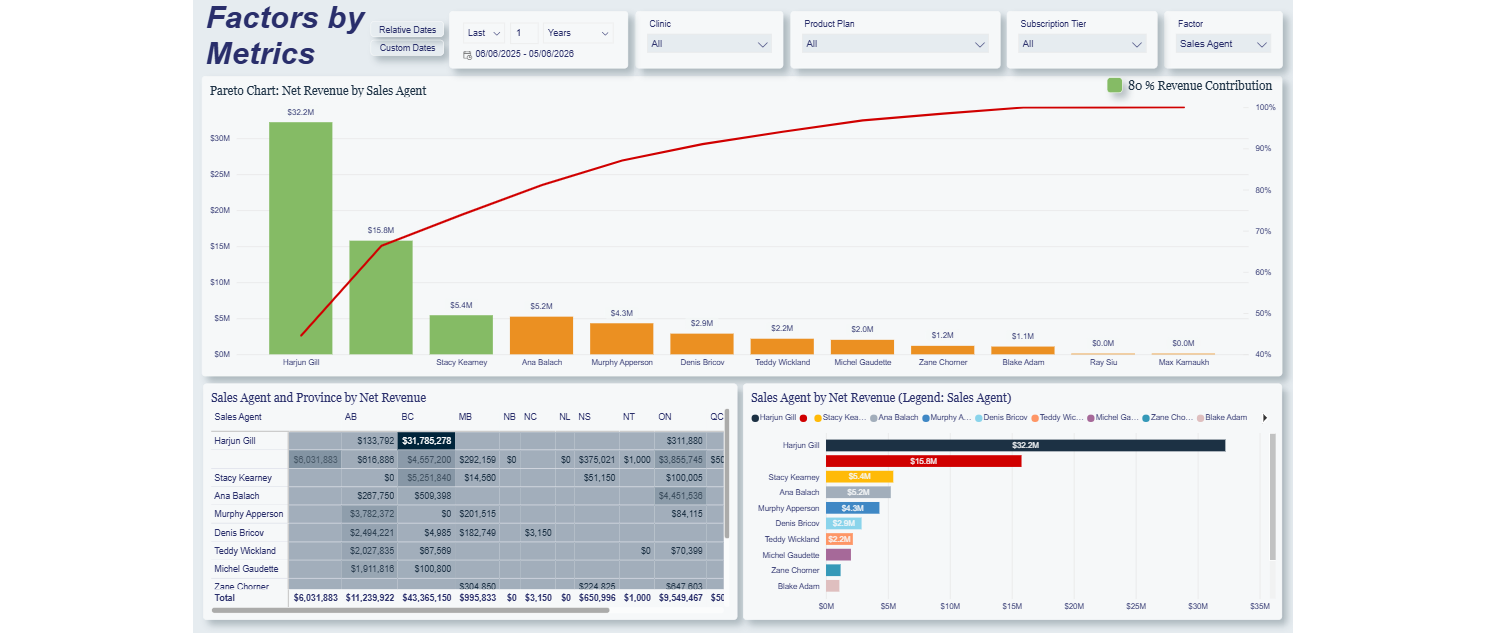Click Zane Chorner's $1.2M Pareto bar
Viewport: 1487px width, 633px height.
[x=942, y=350]
